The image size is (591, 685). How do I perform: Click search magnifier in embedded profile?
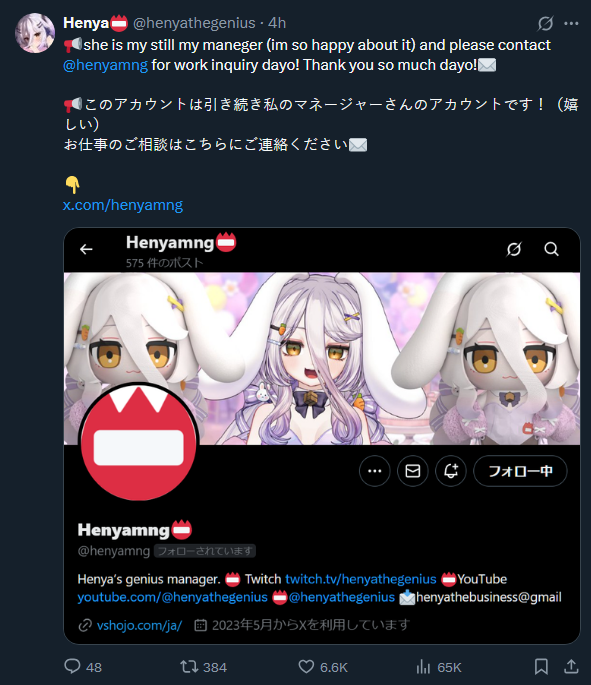coord(551,249)
